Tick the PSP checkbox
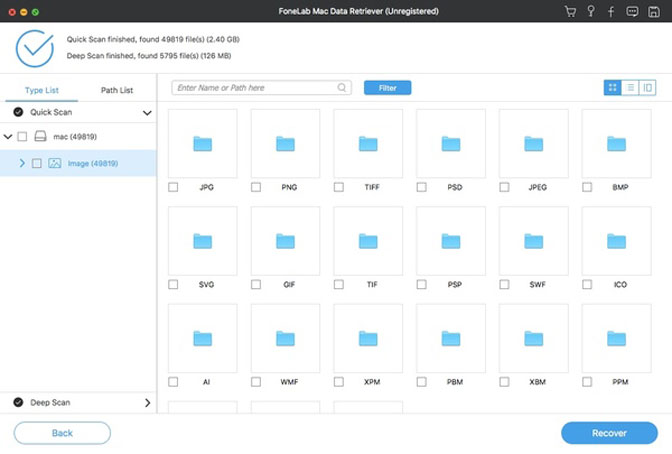The height and width of the screenshot is (454, 672). 422,284
